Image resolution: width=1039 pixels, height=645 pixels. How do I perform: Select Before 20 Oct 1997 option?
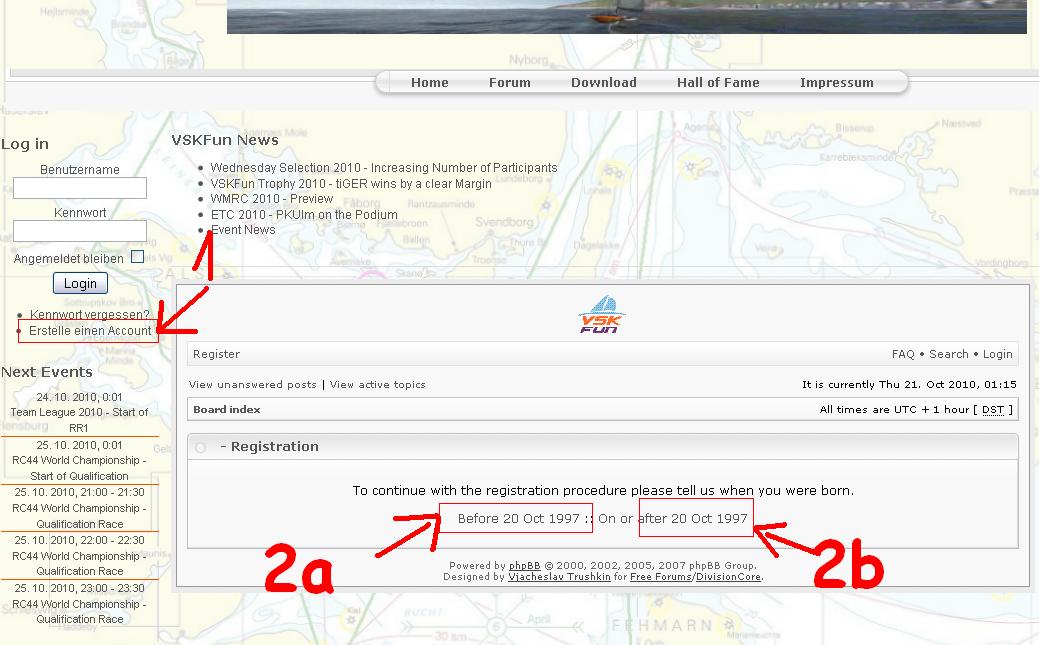[x=518, y=518]
